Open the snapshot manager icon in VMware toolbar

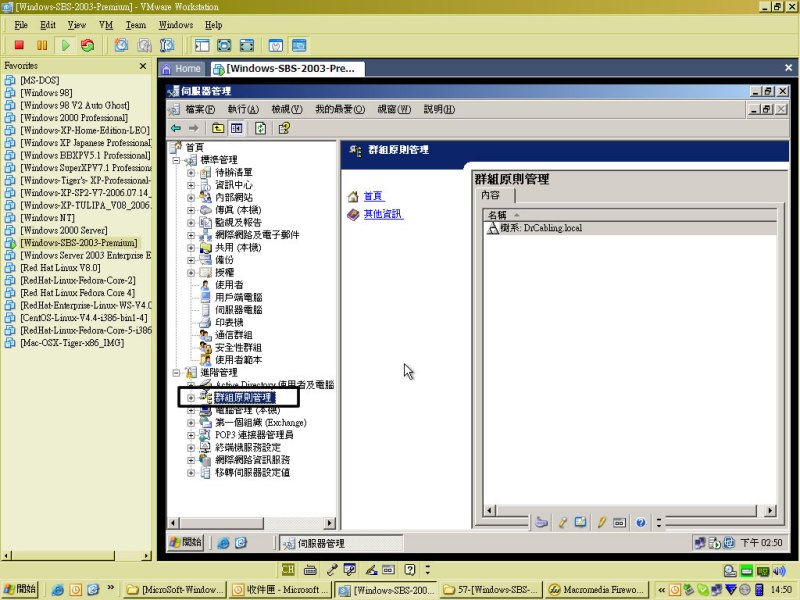tap(167, 45)
